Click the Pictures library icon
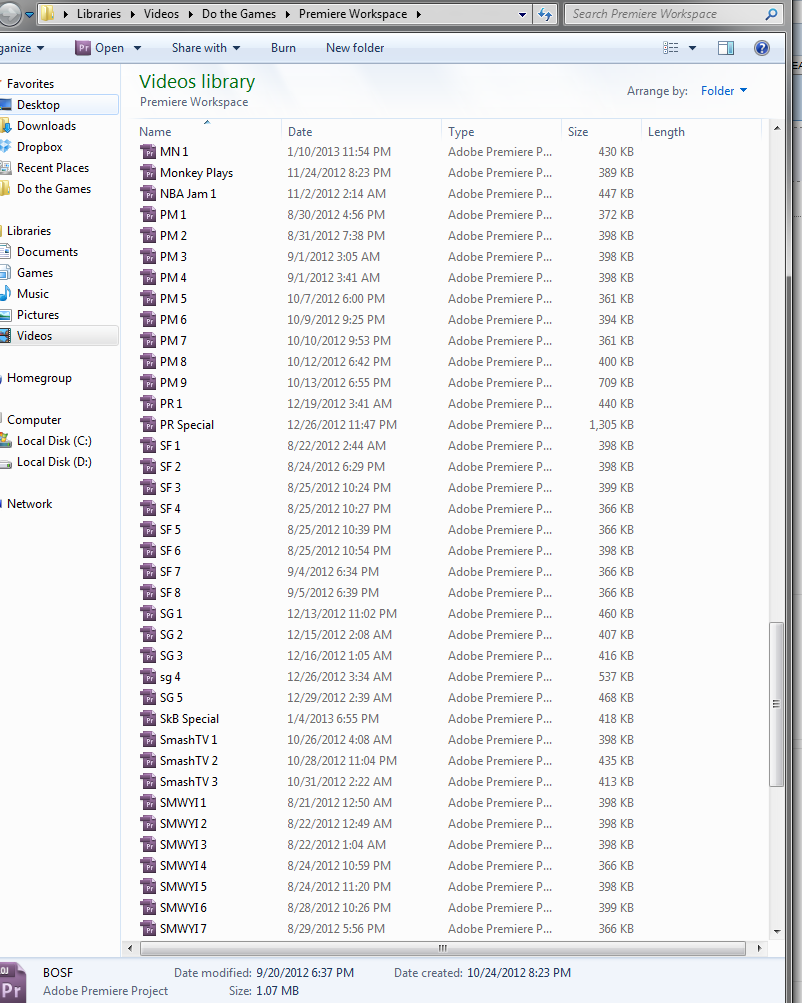This screenshot has width=802, height=1003. click(5, 315)
